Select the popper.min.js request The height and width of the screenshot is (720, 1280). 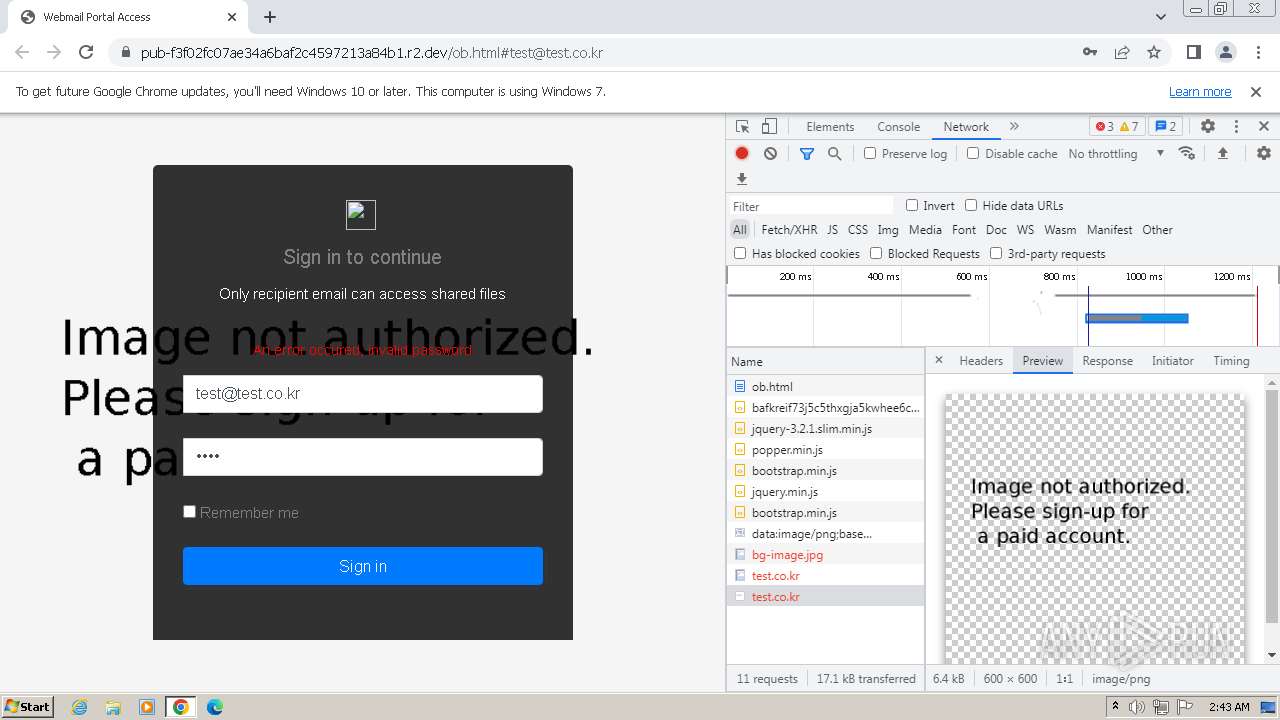[x=826, y=449]
